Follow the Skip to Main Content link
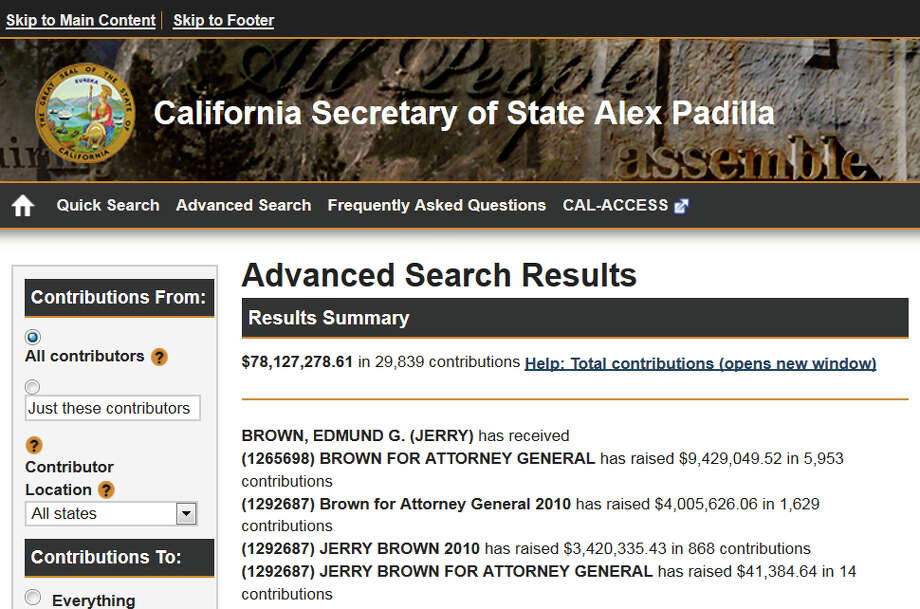The image size is (920, 609). point(81,21)
